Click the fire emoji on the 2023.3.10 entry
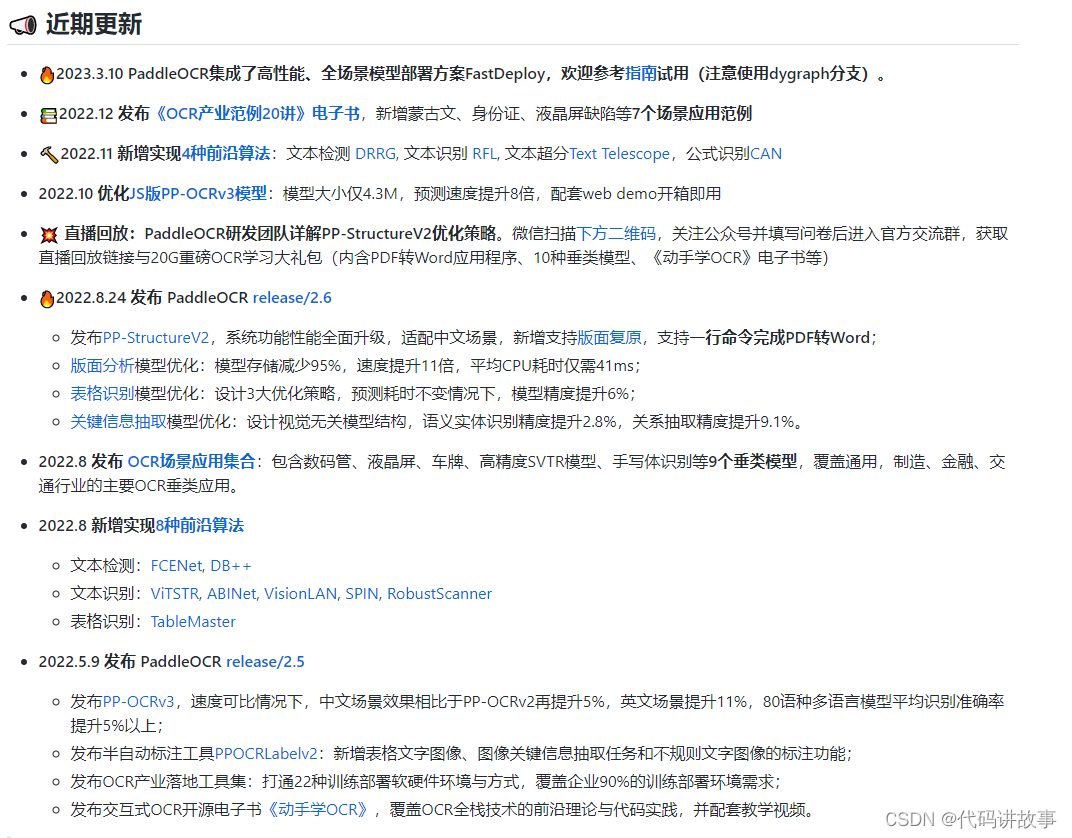 pyautogui.click(x=46, y=75)
